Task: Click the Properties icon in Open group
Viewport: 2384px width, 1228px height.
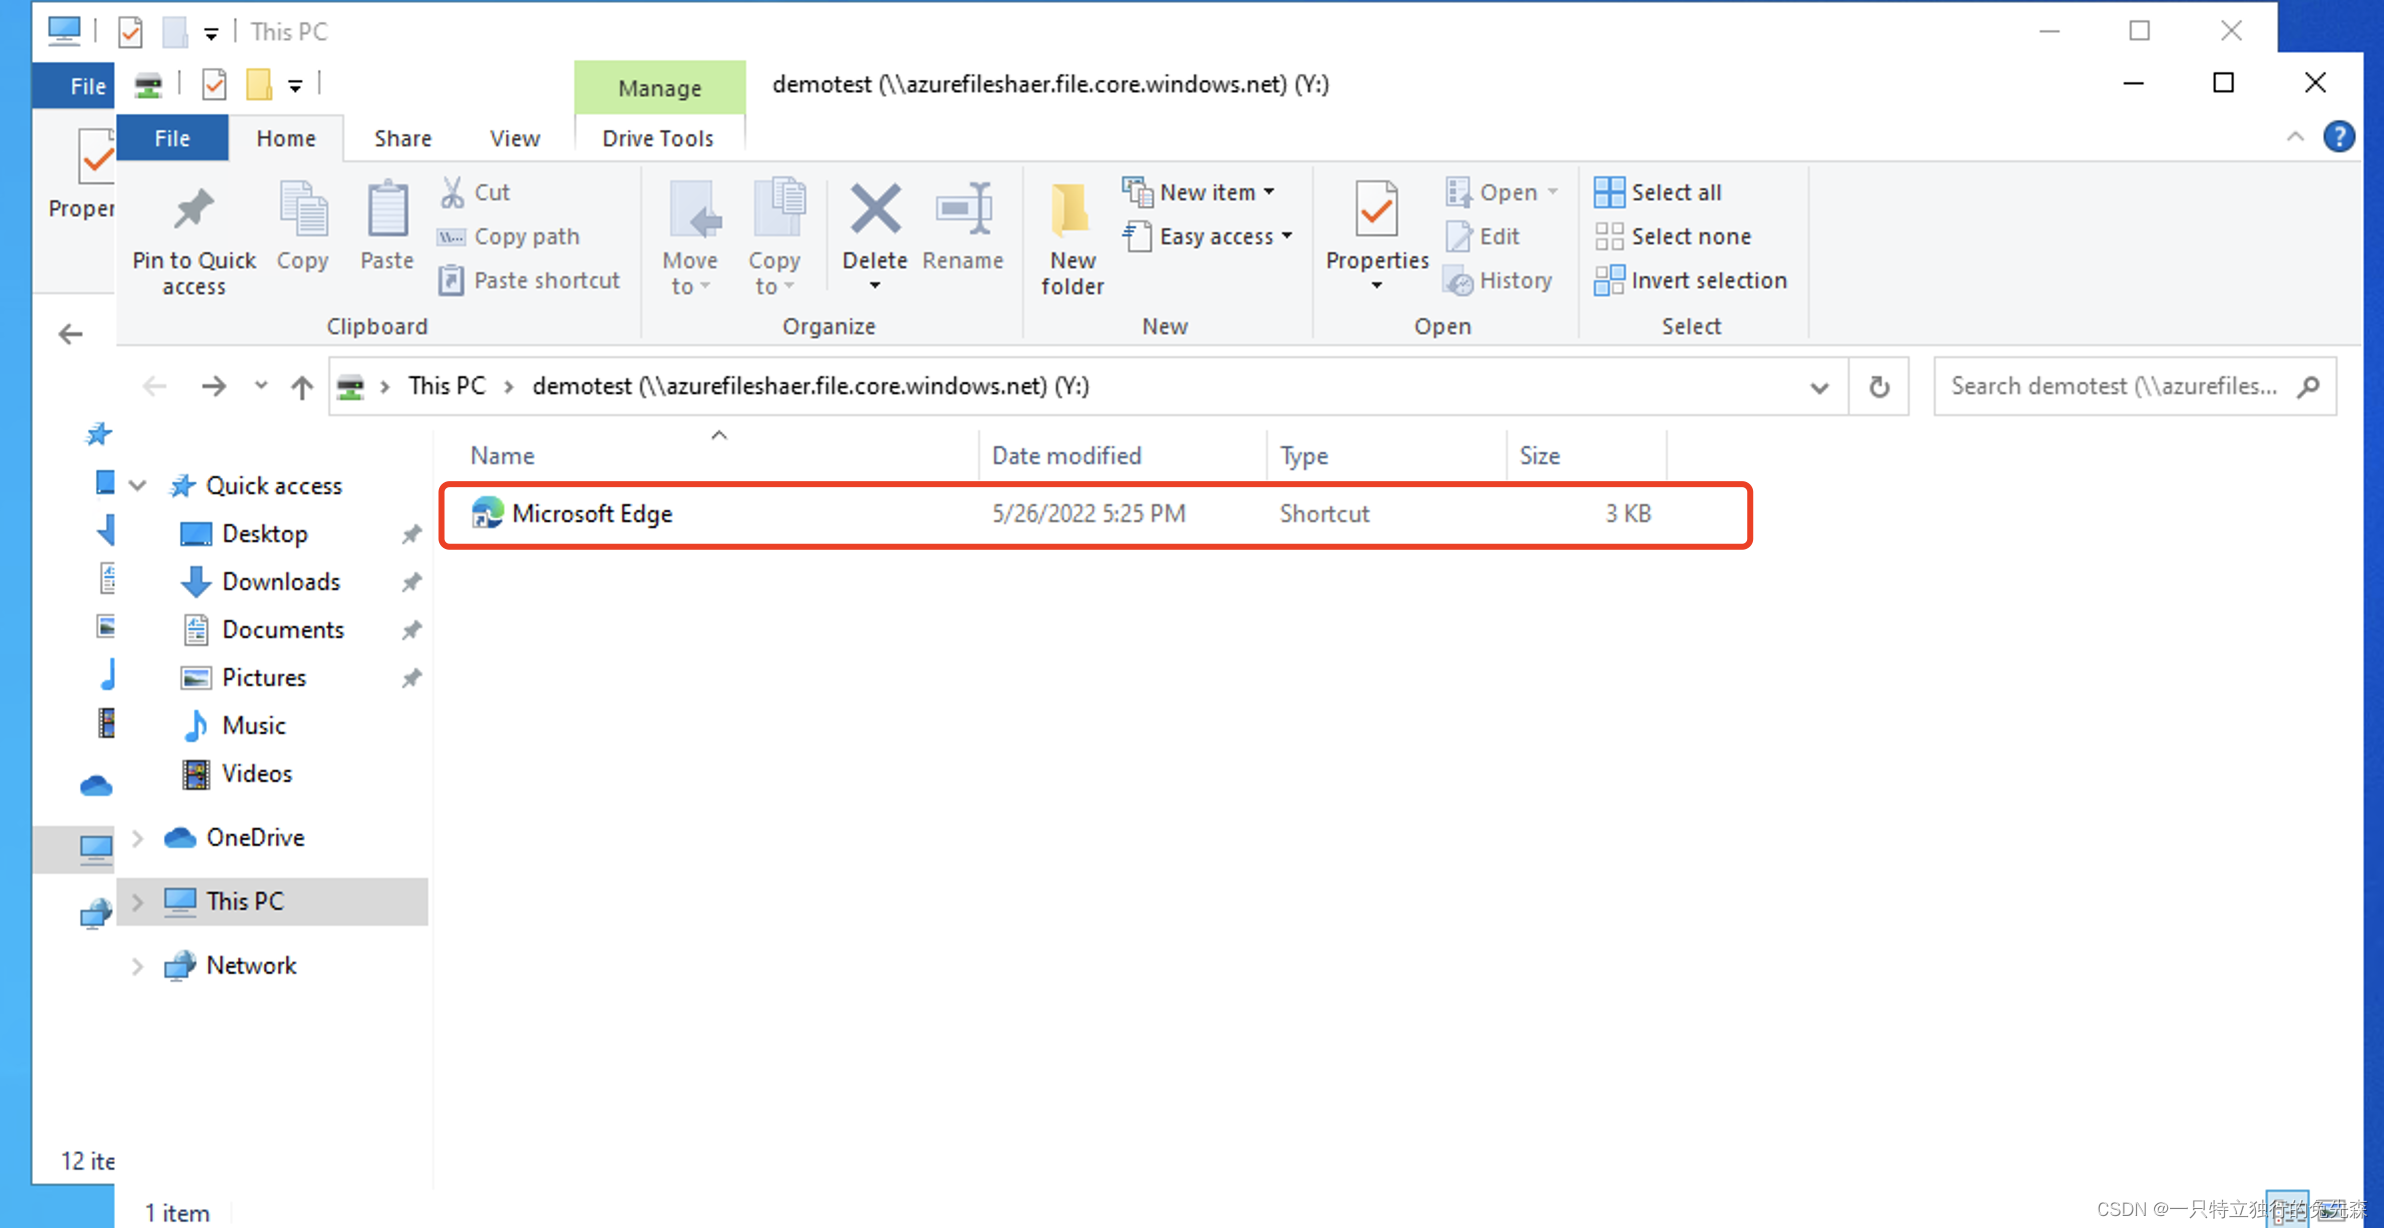Action: click(1376, 212)
